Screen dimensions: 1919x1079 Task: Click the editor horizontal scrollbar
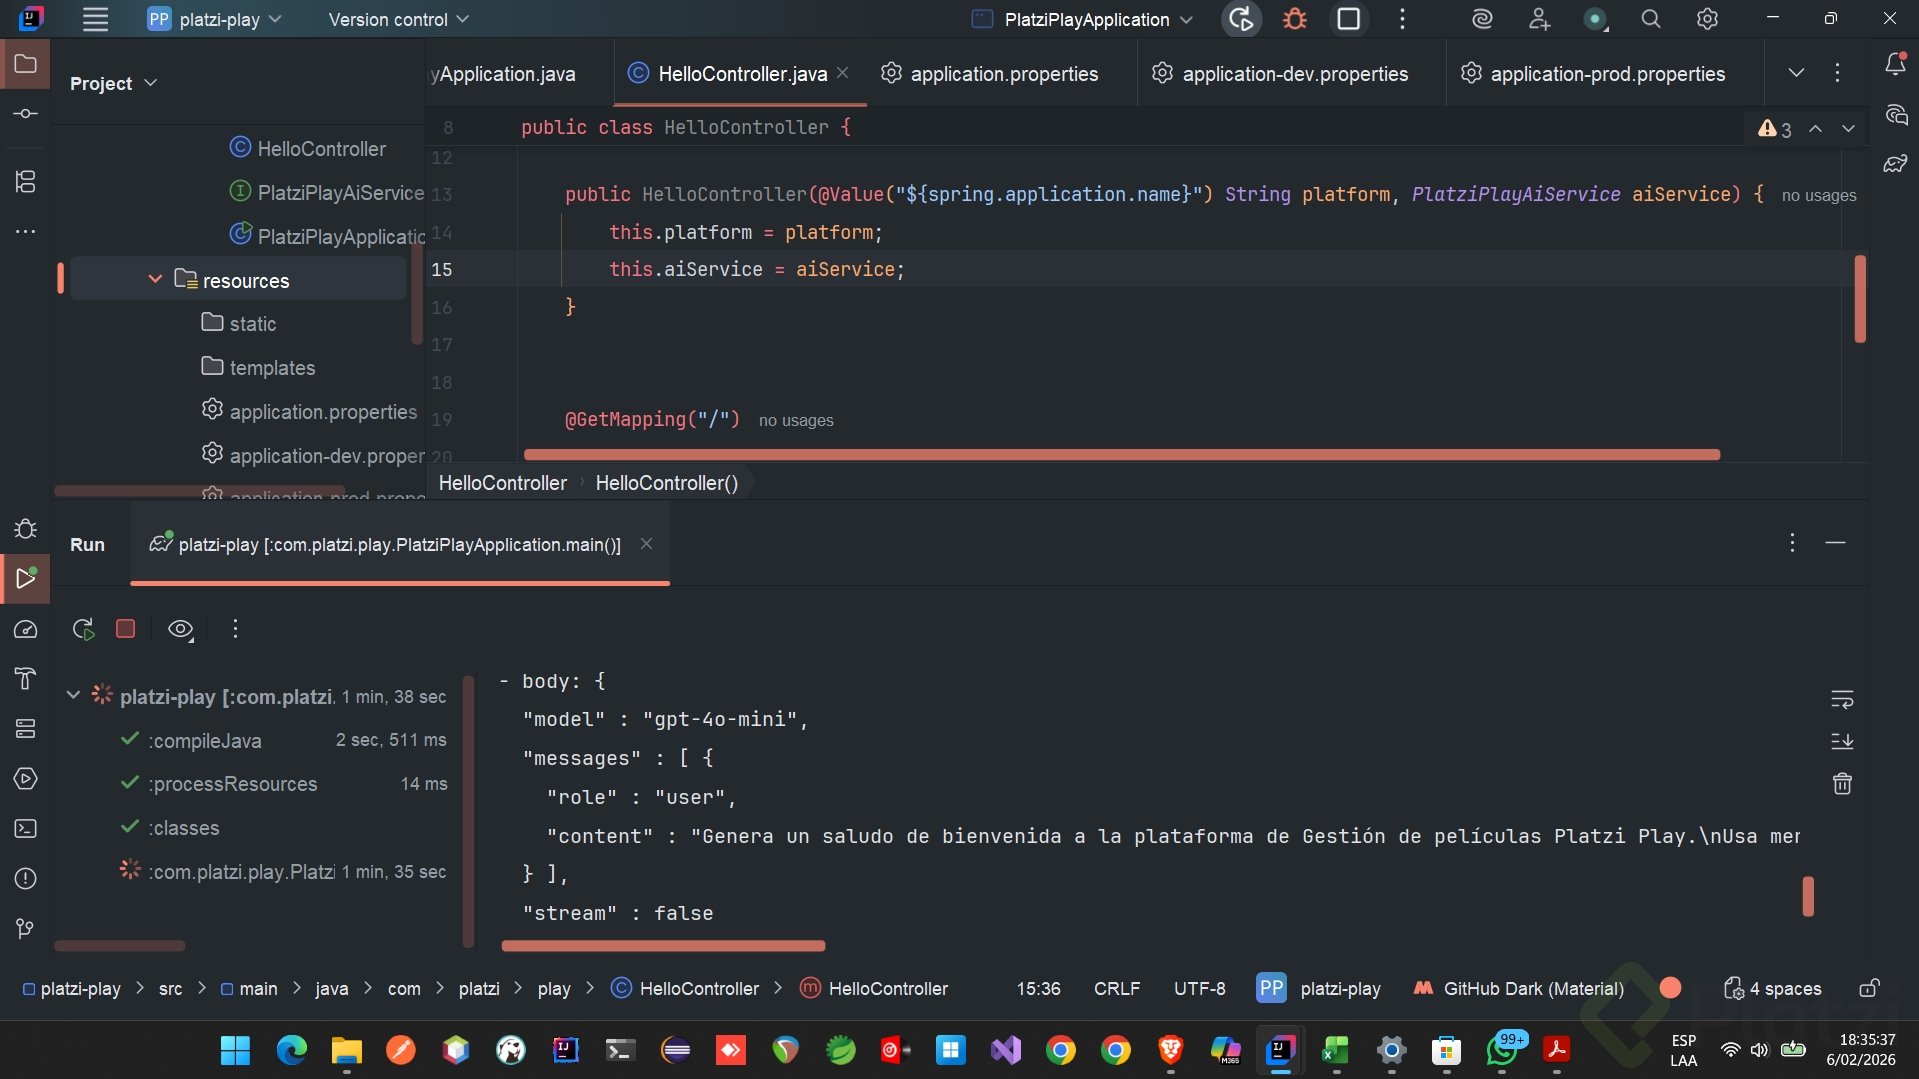tap(1120, 455)
